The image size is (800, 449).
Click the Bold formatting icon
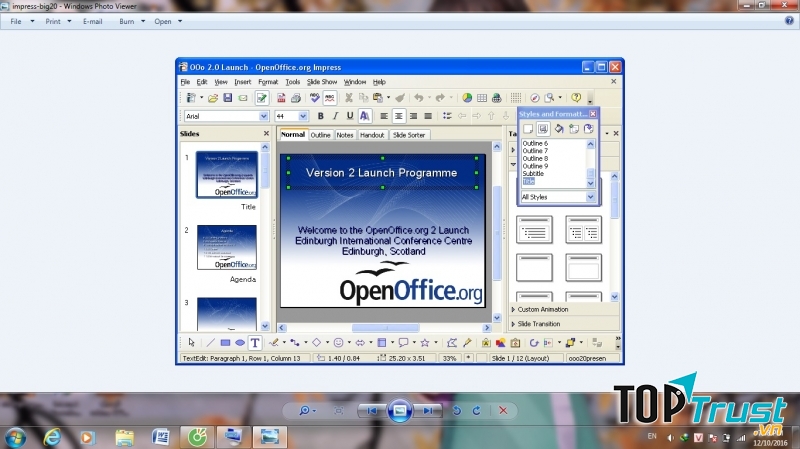coord(322,116)
